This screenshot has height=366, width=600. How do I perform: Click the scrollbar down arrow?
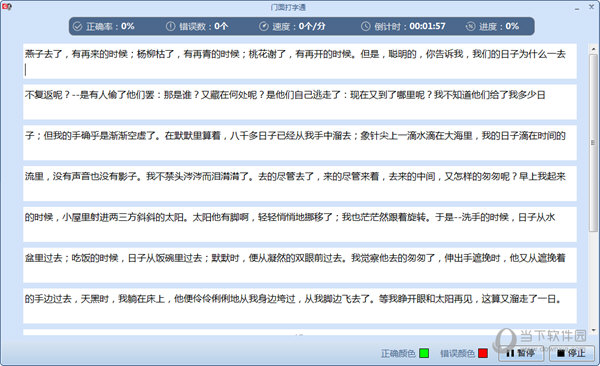coord(593,330)
